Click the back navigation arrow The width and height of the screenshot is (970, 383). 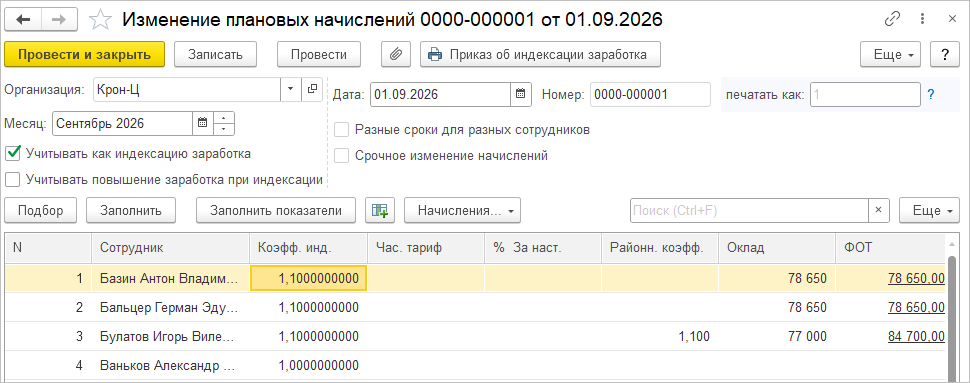click(x=24, y=20)
